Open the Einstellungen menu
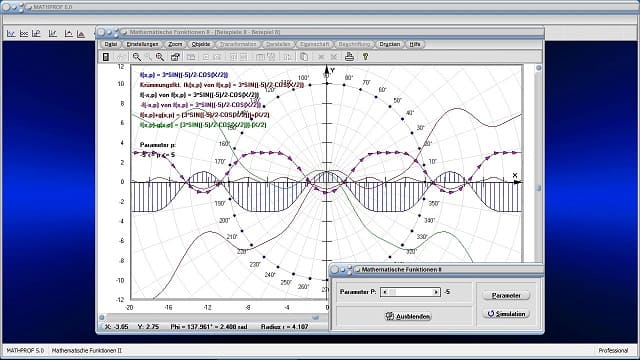This screenshot has height=360, width=640. 142,44
